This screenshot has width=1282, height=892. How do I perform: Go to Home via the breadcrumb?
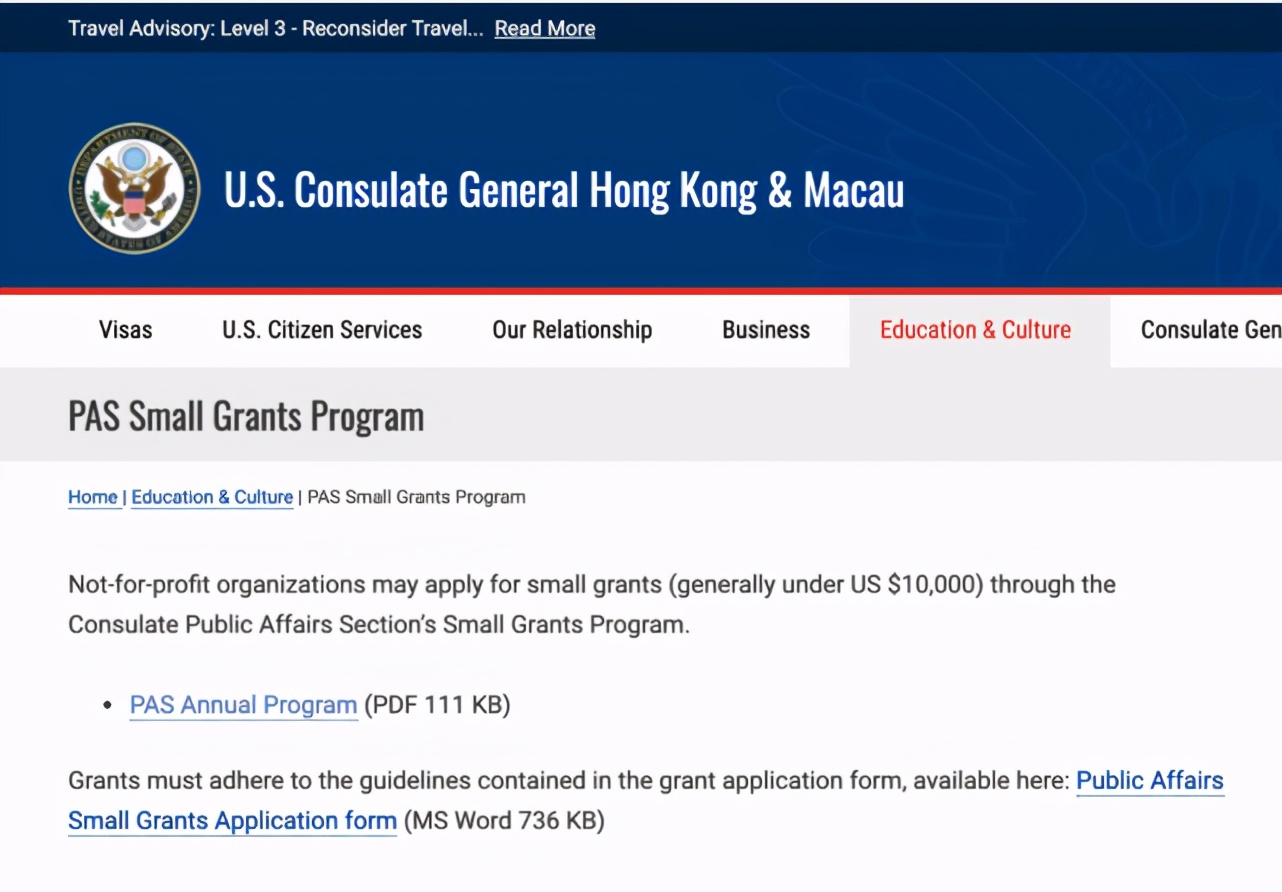[x=93, y=497]
